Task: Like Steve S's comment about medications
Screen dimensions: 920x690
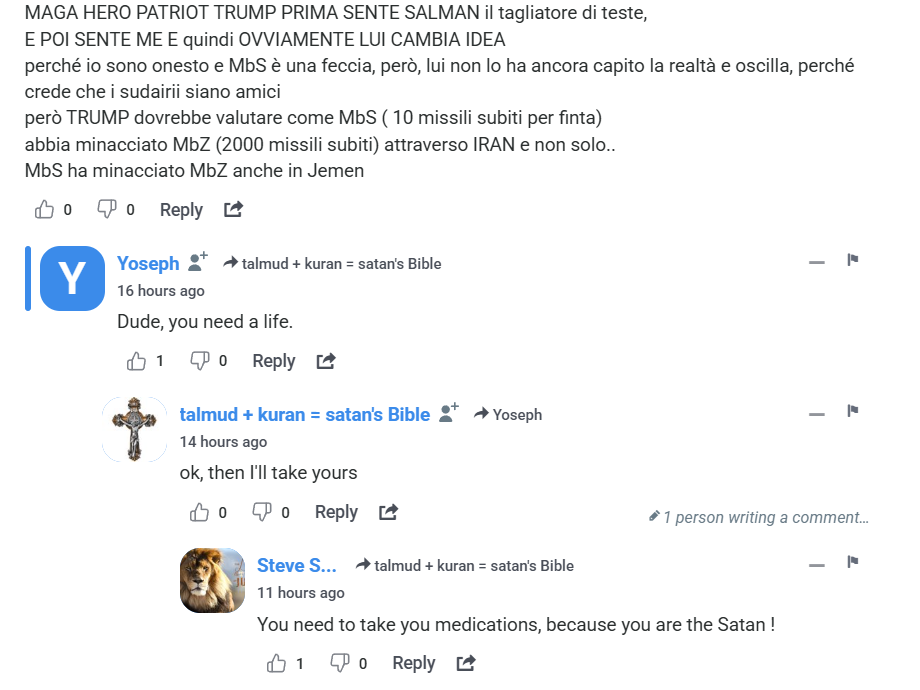Action: click(277, 663)
